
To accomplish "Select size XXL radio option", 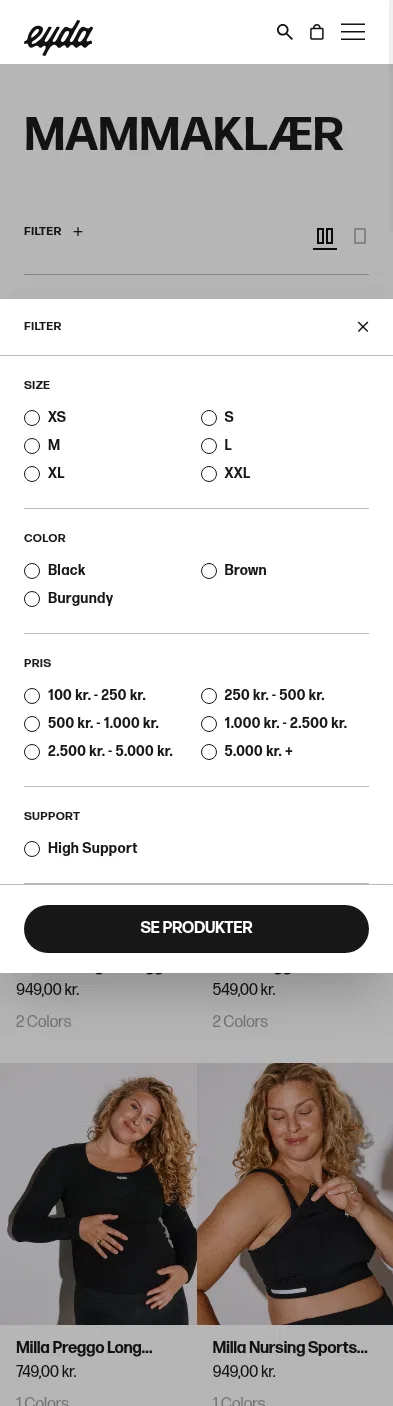I will (x=226, y=473).
